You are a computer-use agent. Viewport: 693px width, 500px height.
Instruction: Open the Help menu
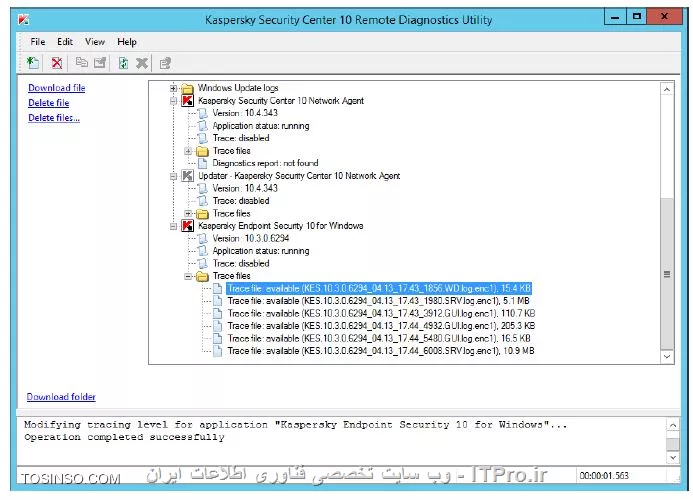(127, 42)
